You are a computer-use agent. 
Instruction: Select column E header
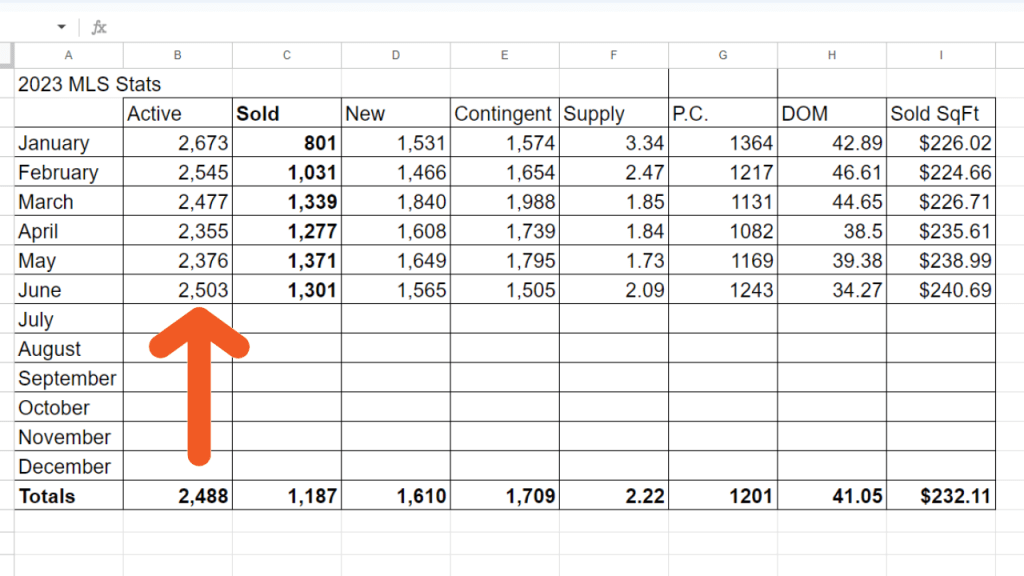[x=504, y=55]
